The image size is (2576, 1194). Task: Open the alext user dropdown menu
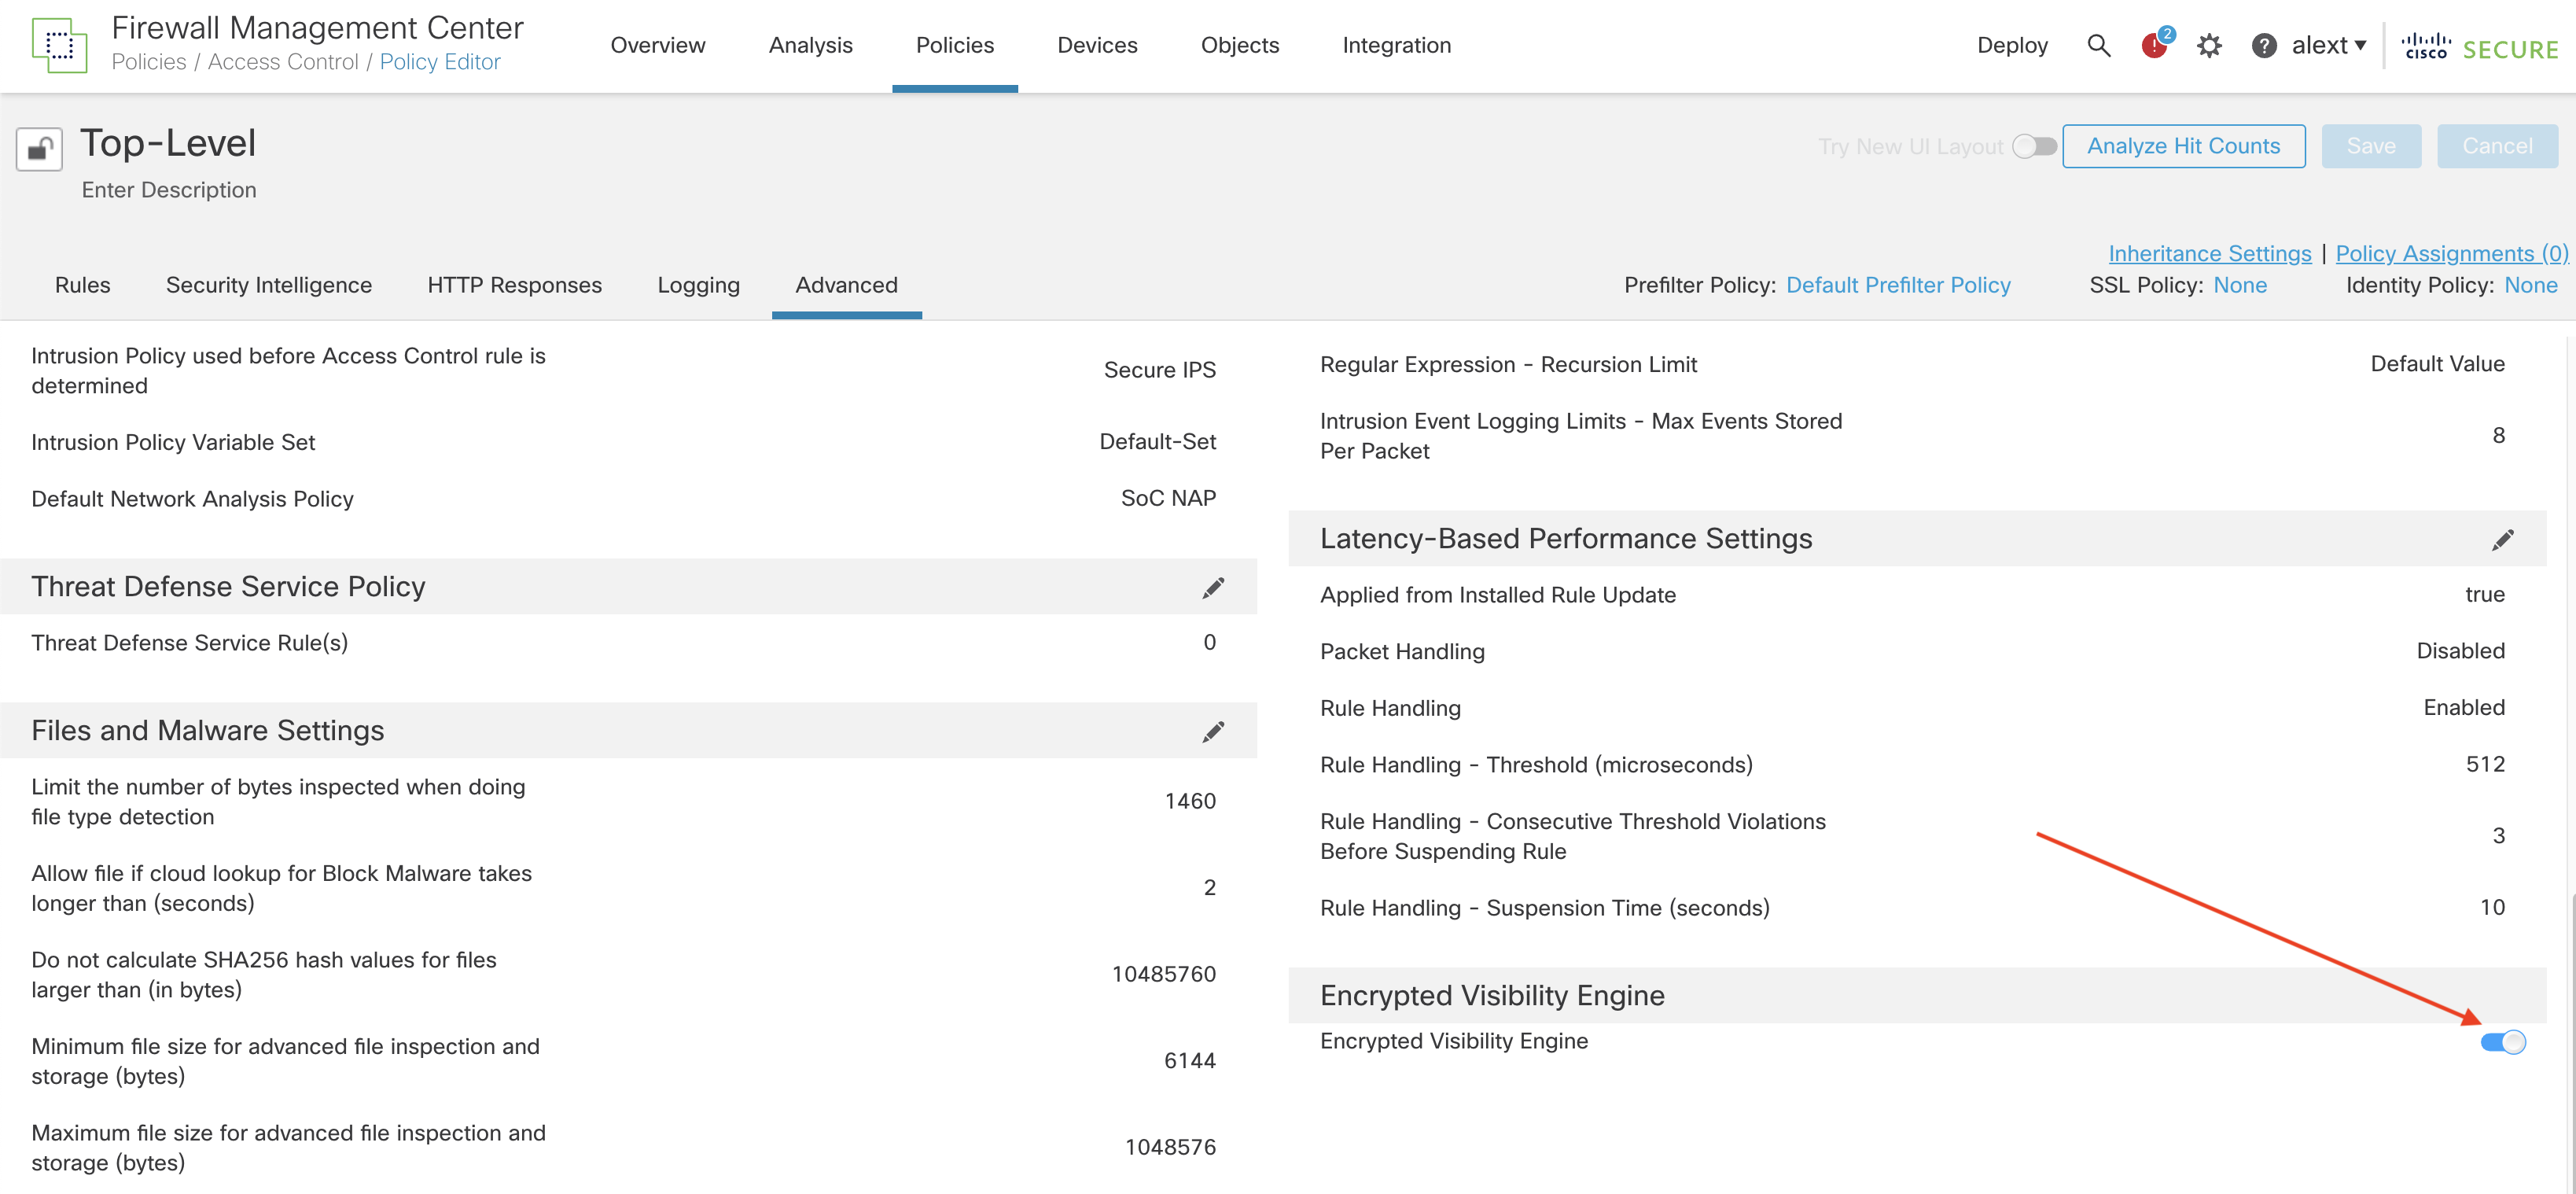[2328, 46]
